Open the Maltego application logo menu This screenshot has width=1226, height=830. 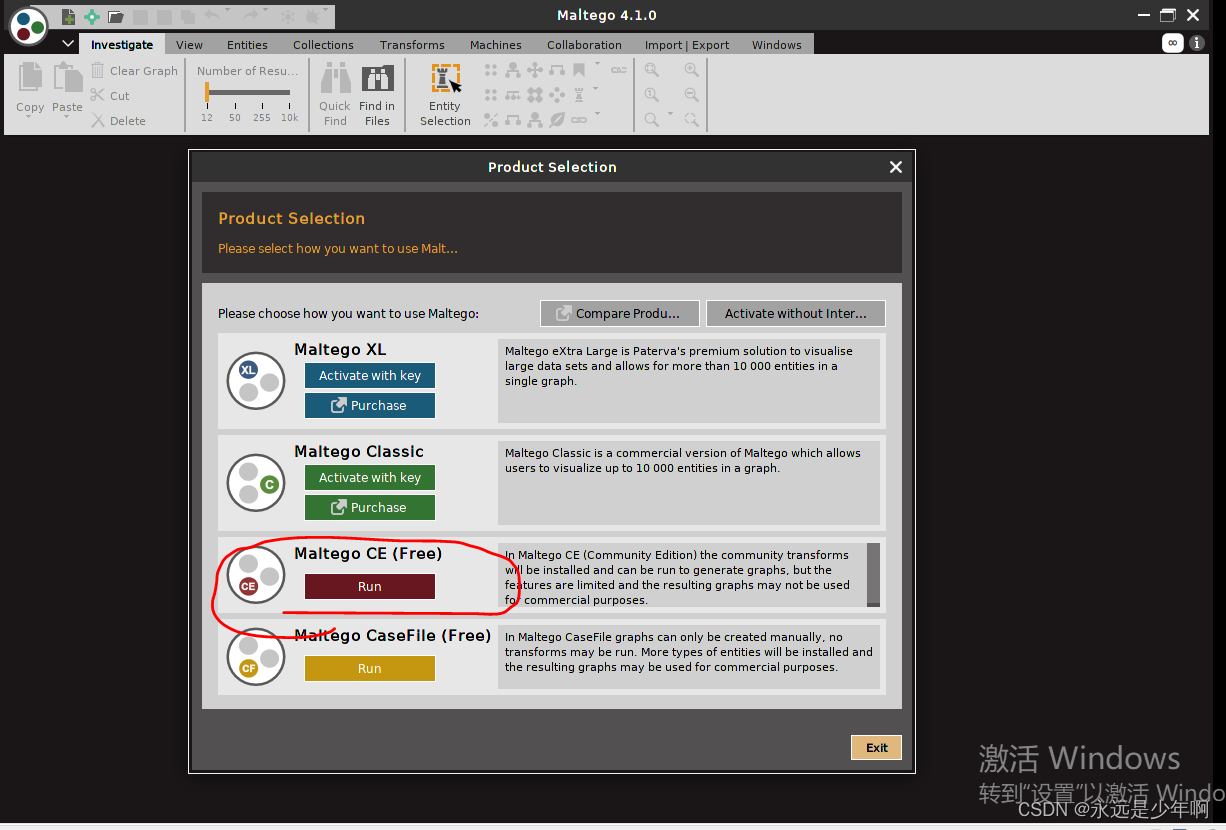pyautogui.click(x=28, y=25)
